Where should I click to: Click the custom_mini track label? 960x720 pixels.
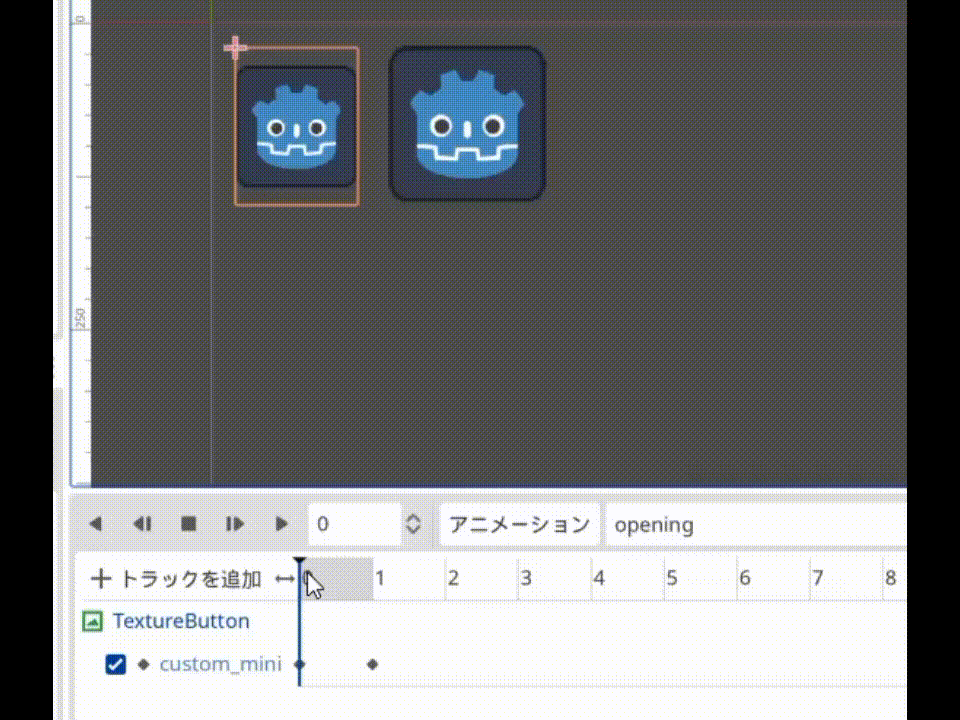tap(220, 664)
